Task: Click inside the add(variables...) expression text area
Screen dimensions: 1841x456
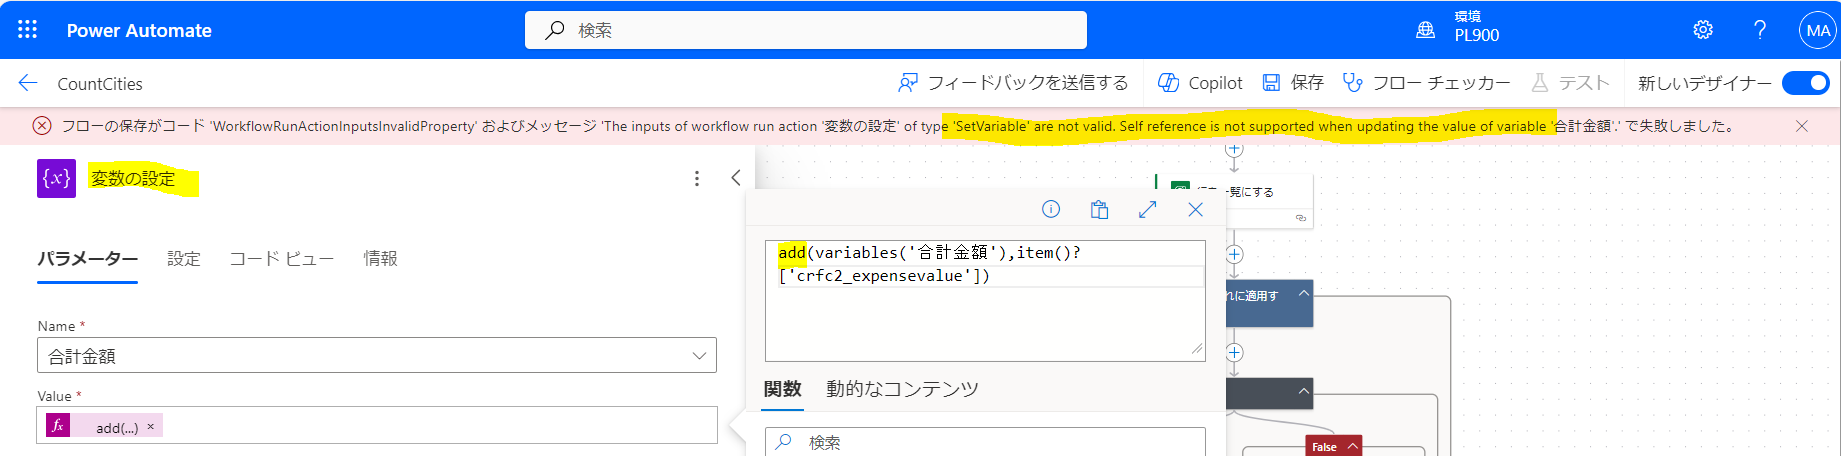Action: [x=985, y=301]
